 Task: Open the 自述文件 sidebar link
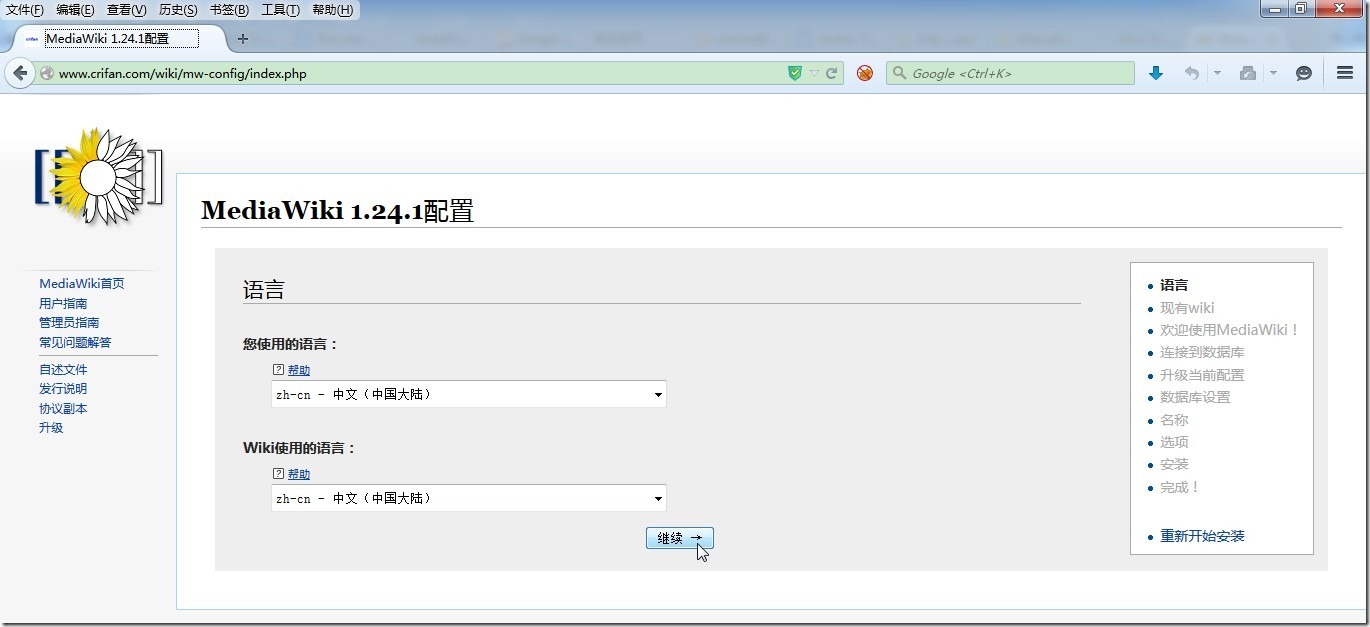coord(63,369)
